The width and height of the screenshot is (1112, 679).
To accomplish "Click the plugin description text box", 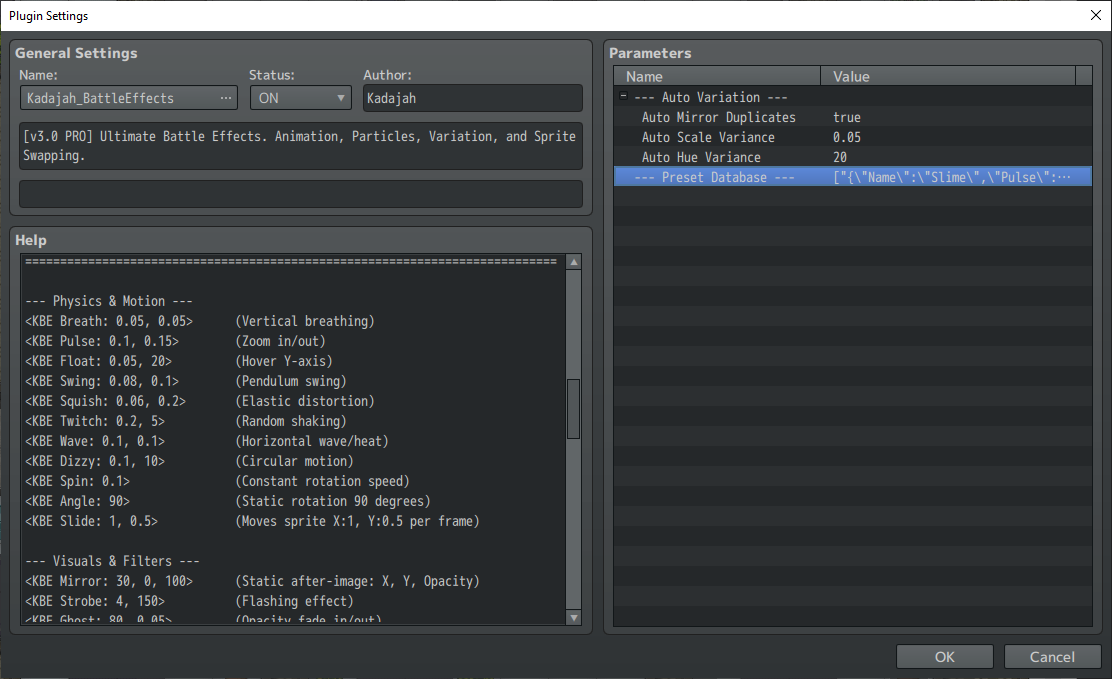I will coord(301,146).
